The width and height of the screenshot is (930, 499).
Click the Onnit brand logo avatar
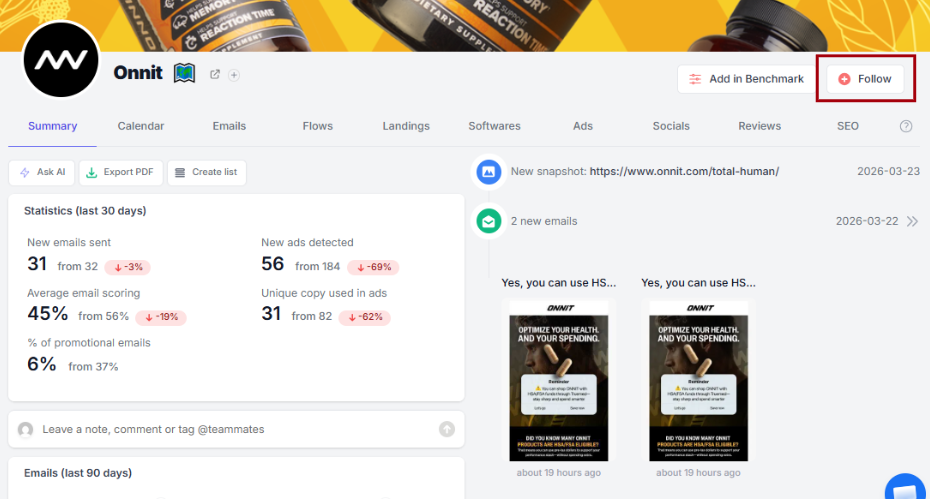point(60,59)
